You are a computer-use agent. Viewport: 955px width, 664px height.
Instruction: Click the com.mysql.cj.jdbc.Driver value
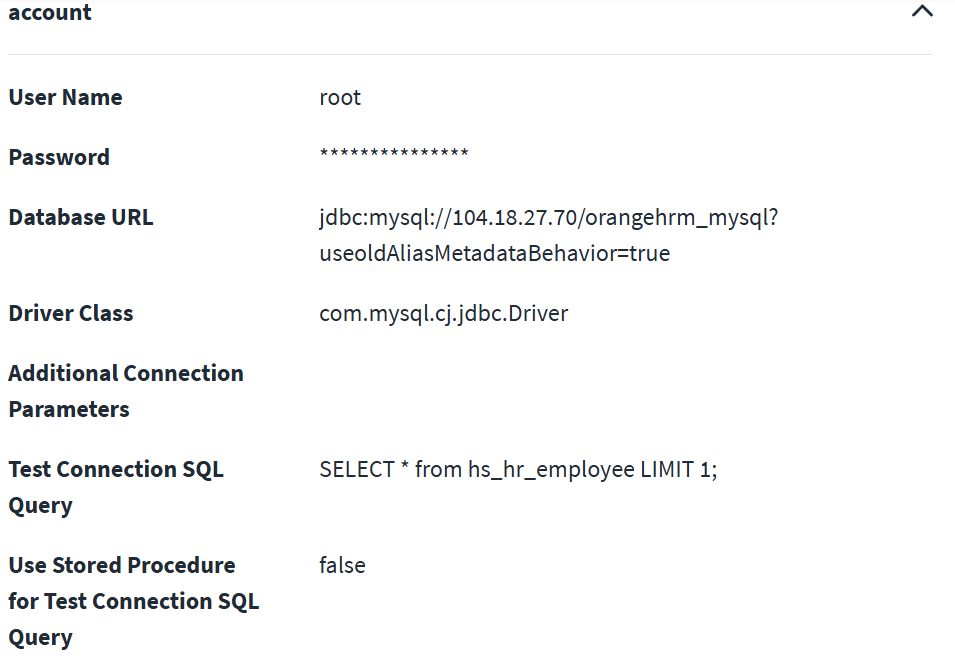pyautogui.click(x=443, y=313)
